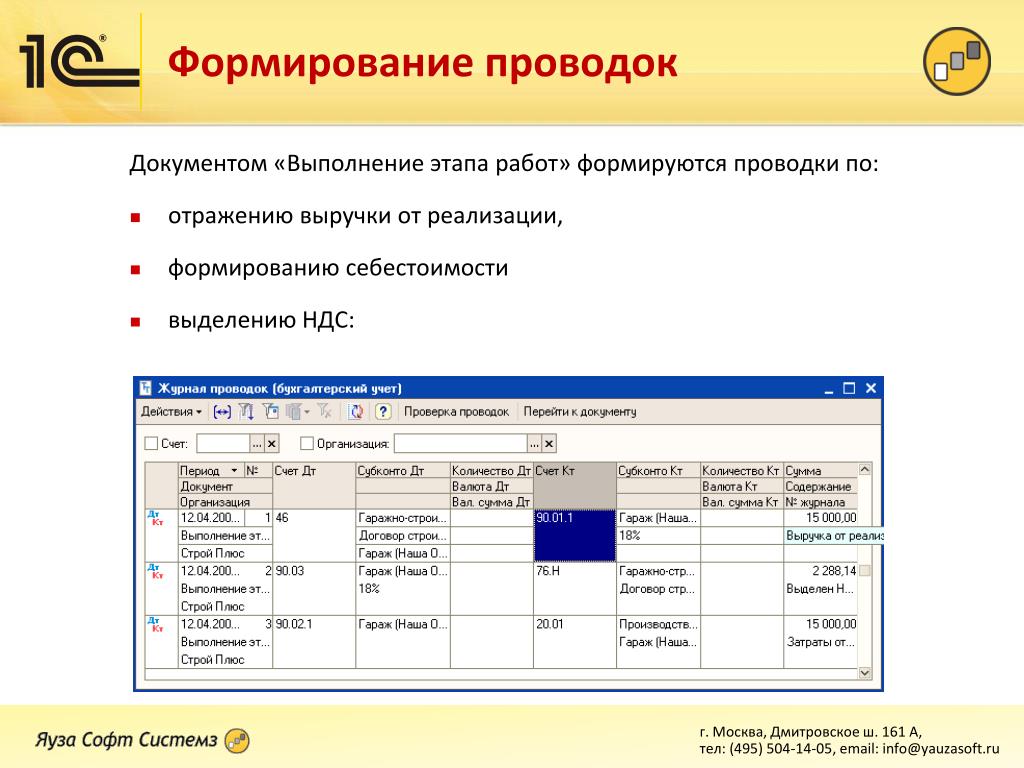
Task: Click the journal window title icon
Action: click(146, 388)
